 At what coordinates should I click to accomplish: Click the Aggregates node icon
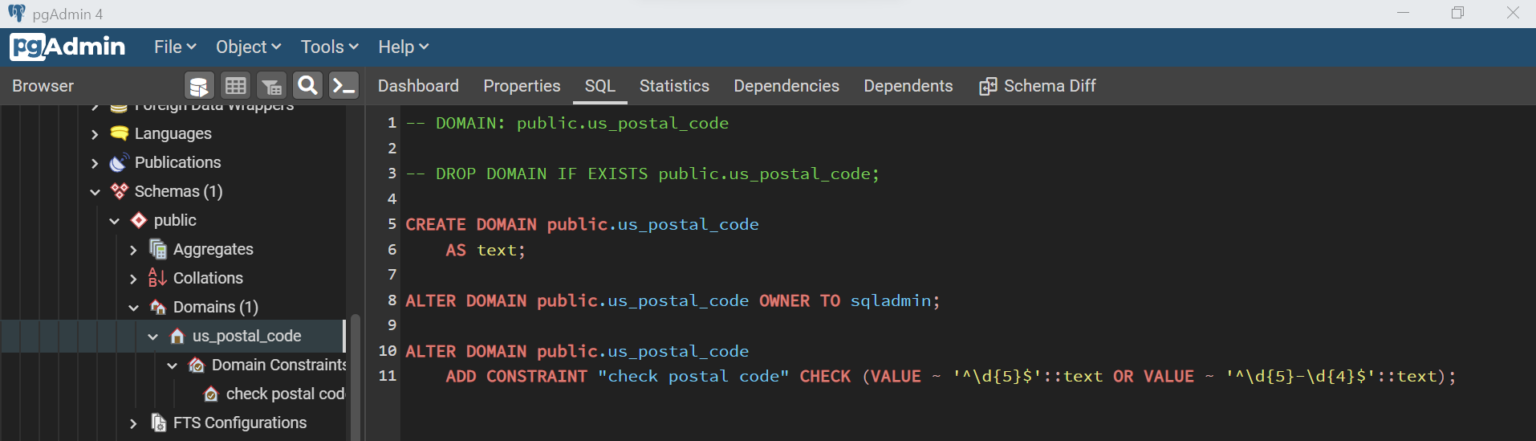pos(158,249)
